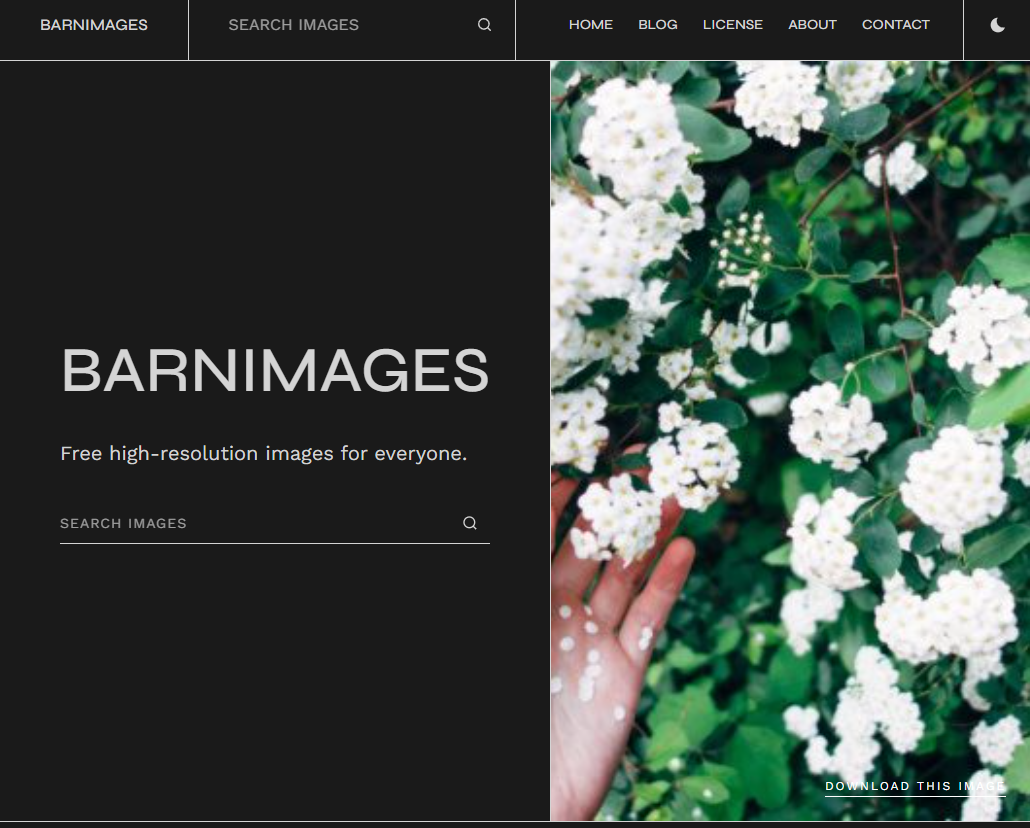Open the Blog menu item
The width and height of the screenshot is (1030, 828).
[658, 25]
